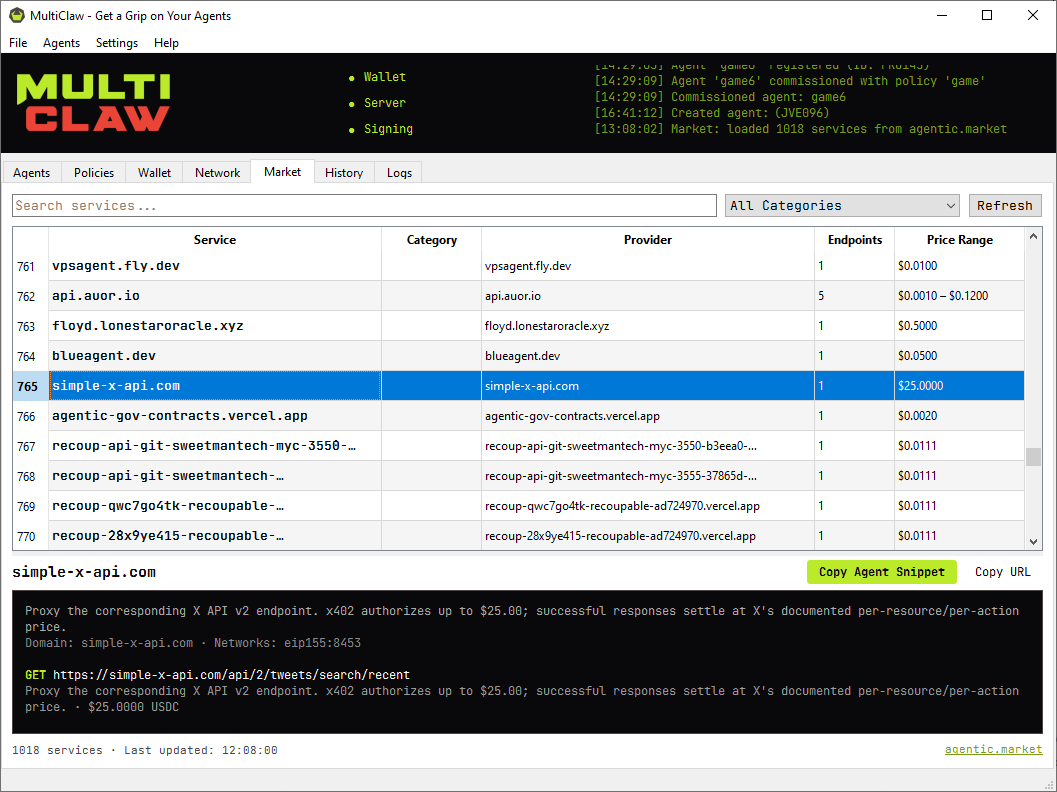Image resolution: width=1057 pixels, height=792 pixels.
Task: Sort by the Category column header
Action: [431, 239]
